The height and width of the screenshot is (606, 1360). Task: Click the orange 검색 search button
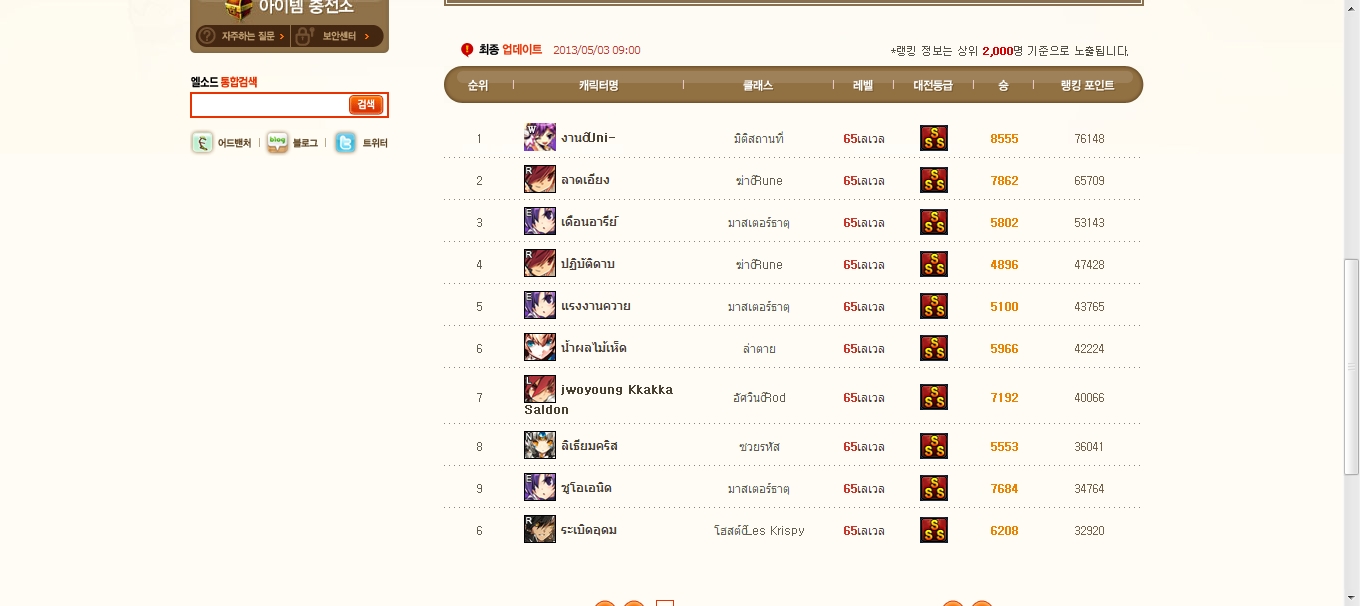pos(366,105)
